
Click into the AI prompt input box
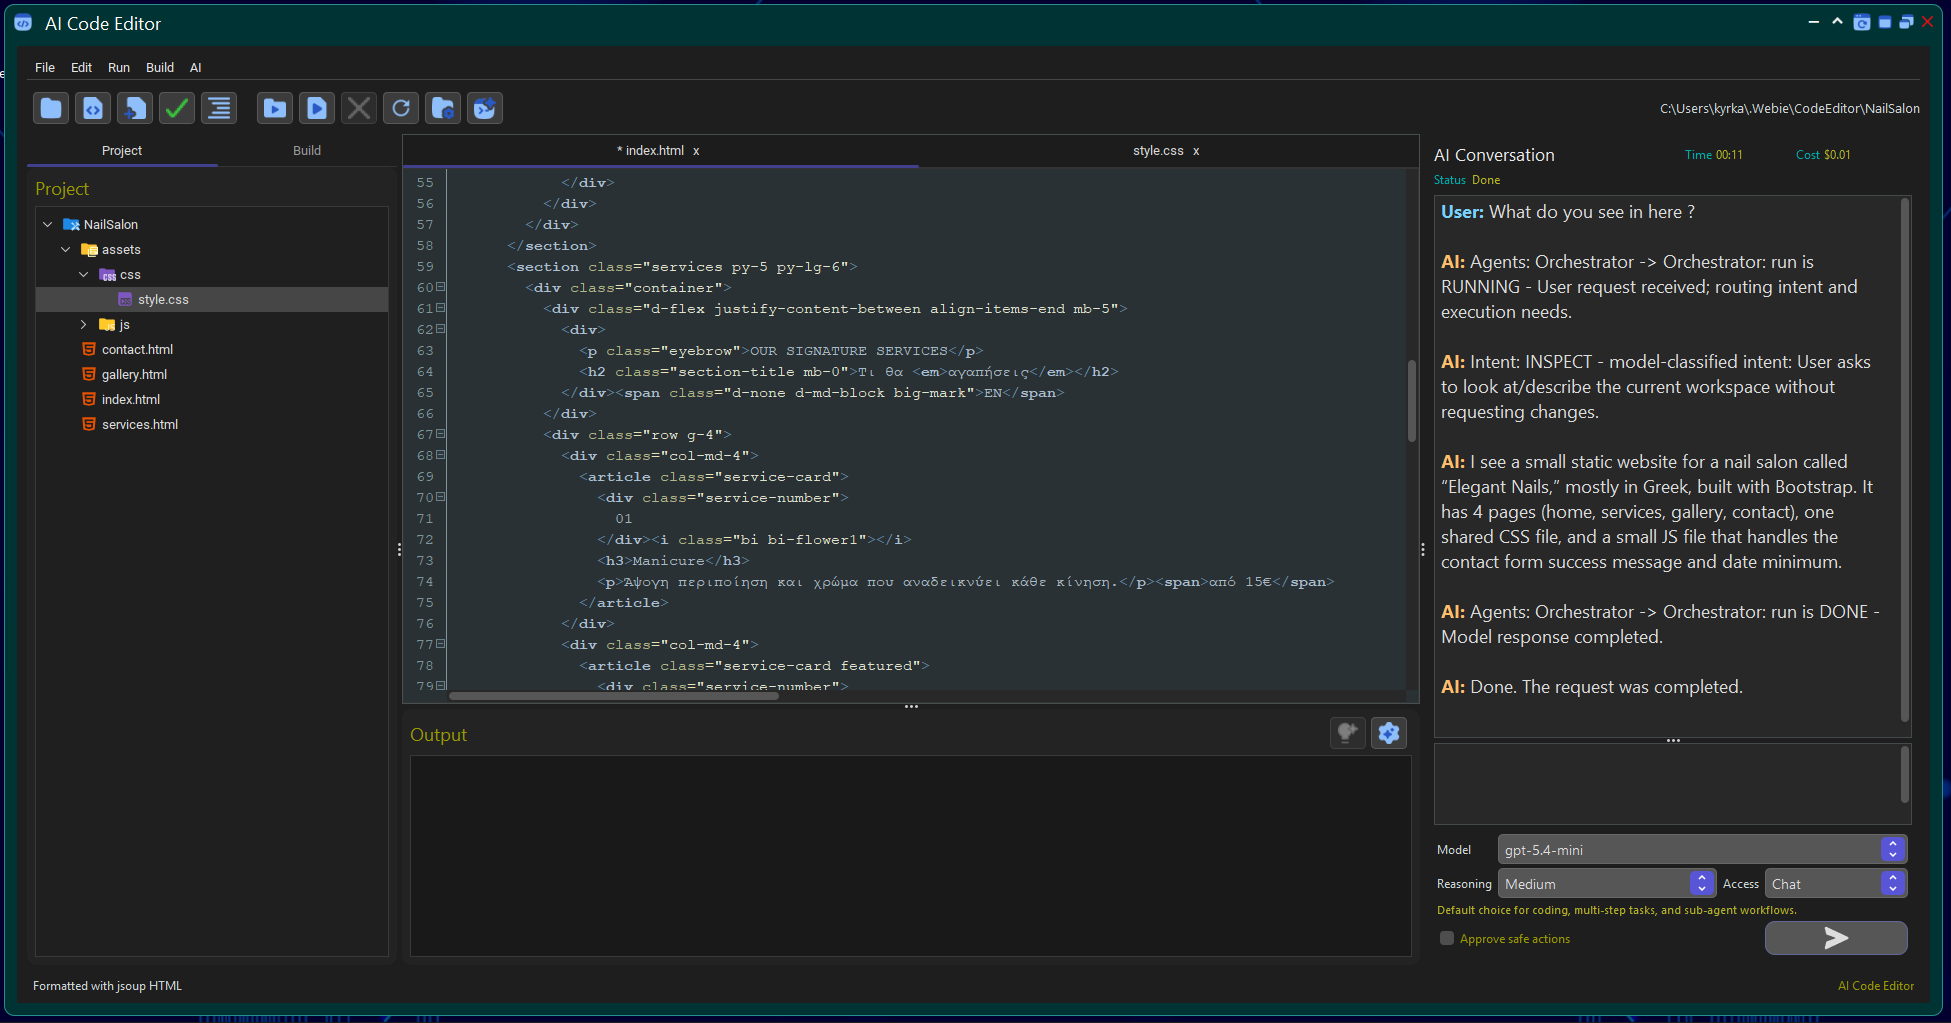tap(1667, 784)
